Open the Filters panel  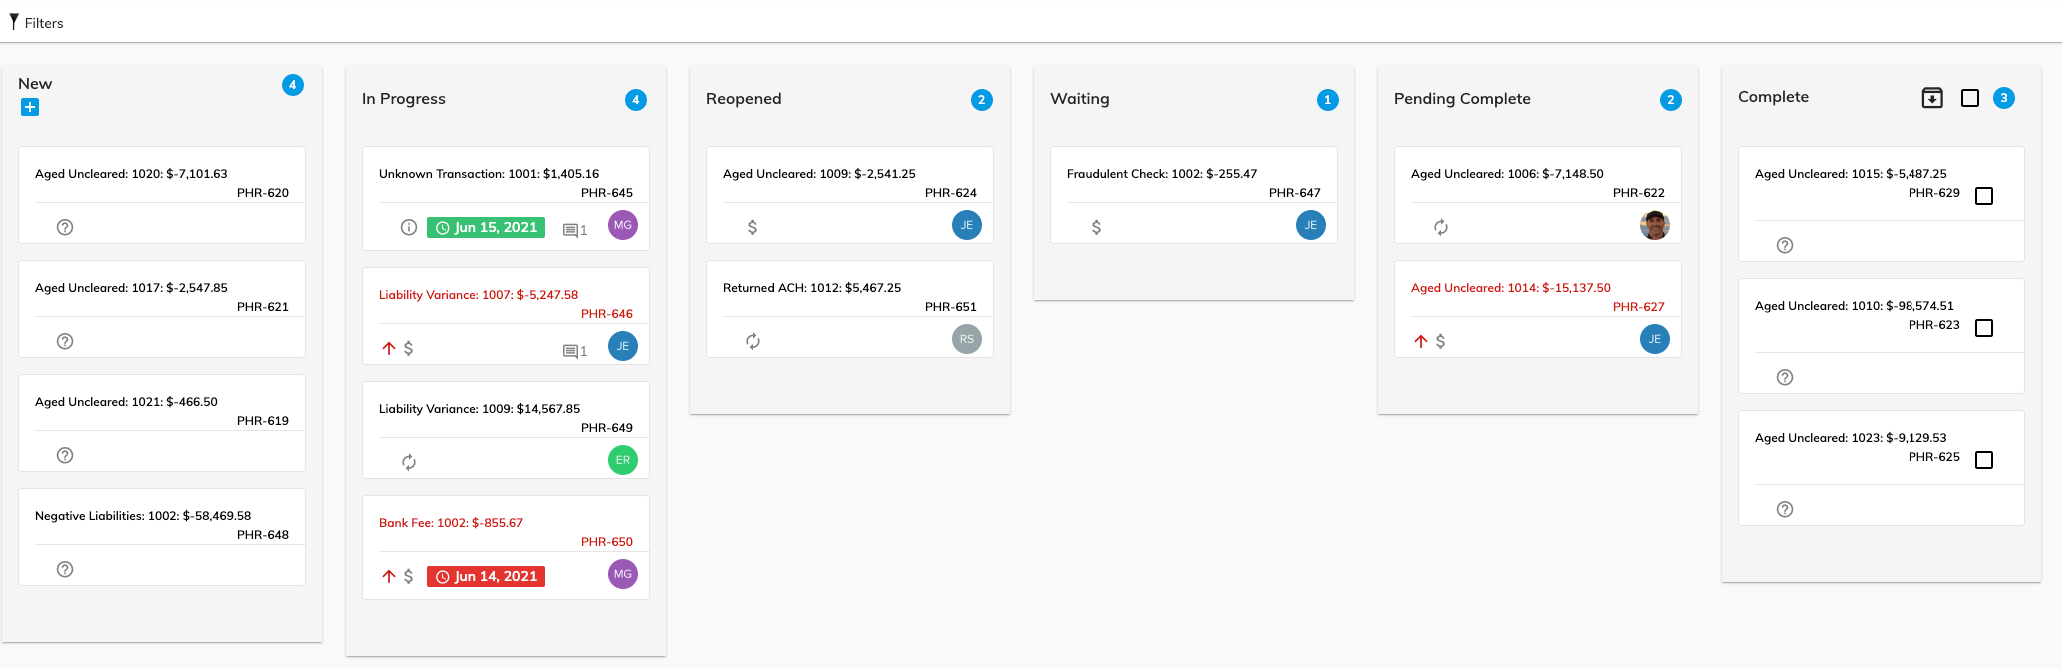36,22
